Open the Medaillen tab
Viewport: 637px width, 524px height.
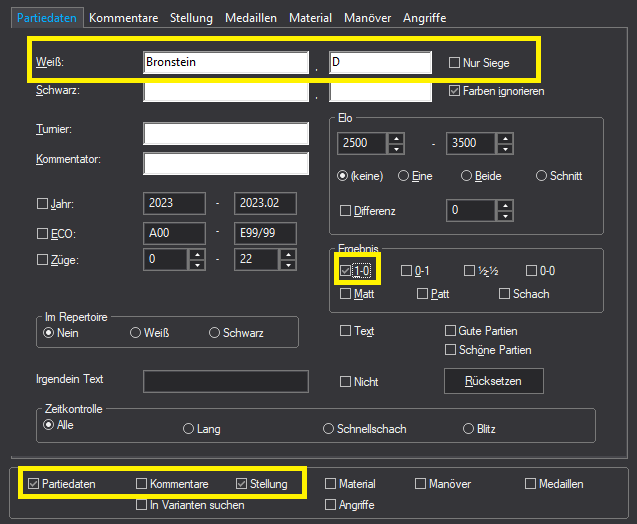[249, 18]
